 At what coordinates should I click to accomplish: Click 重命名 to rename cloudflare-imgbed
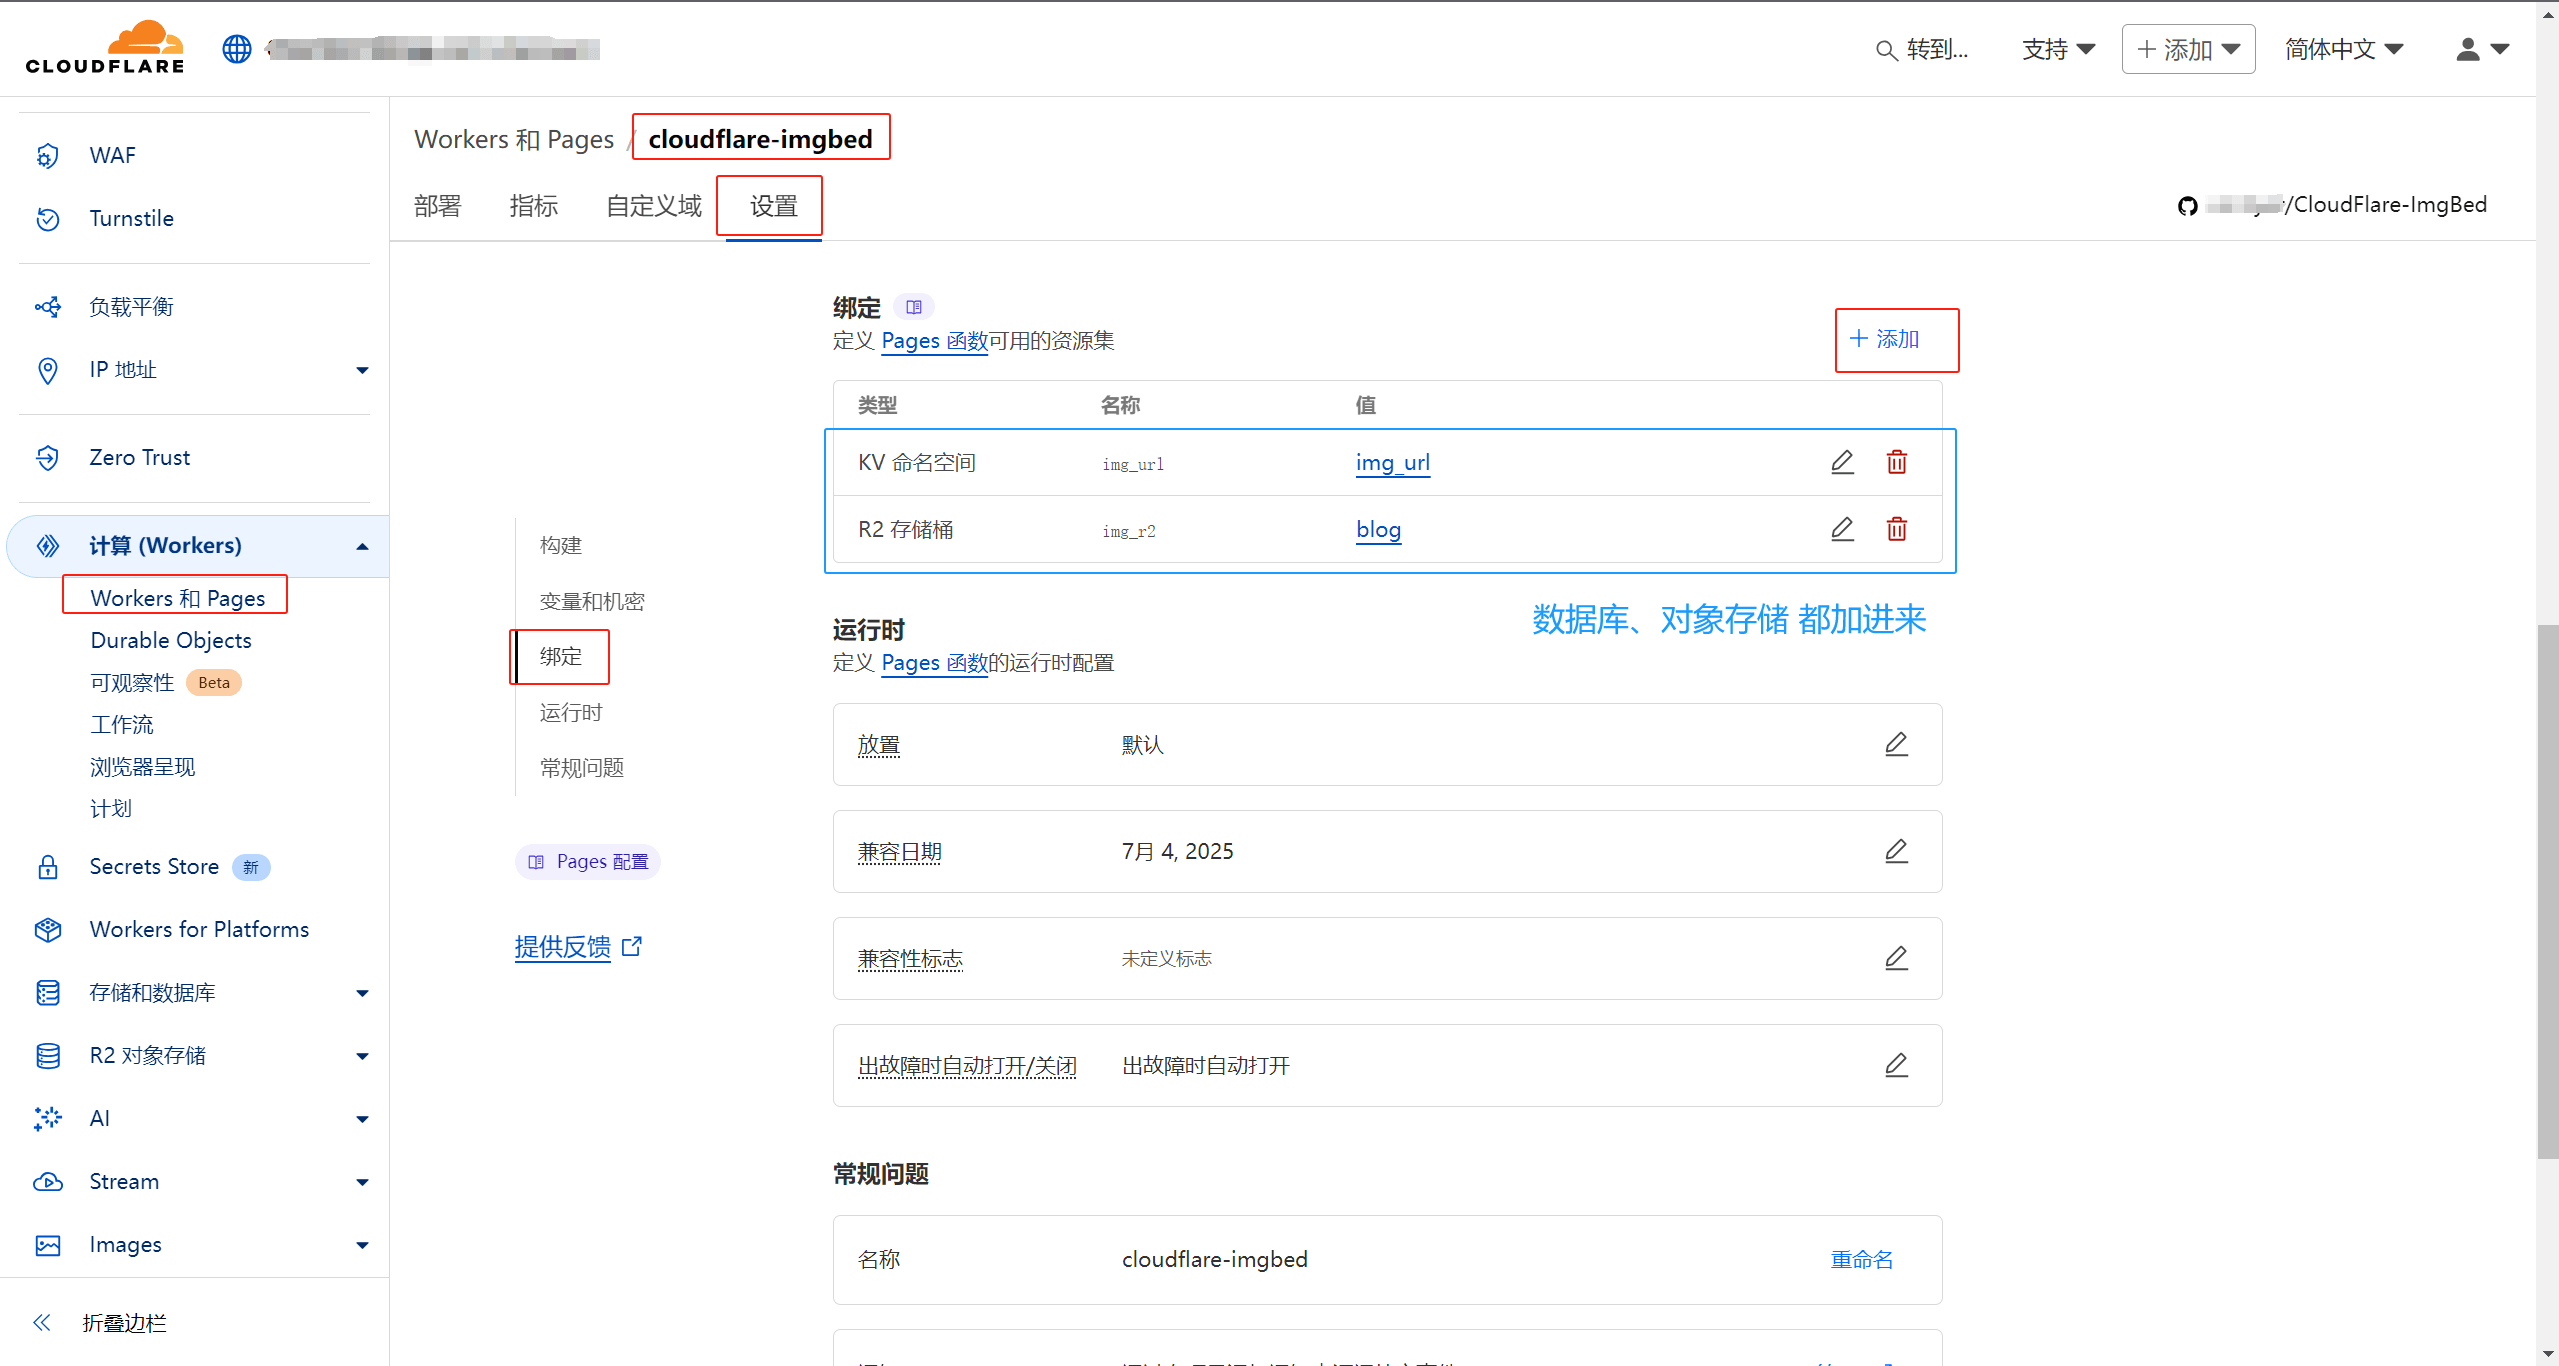click(x=1861, y=1259)
